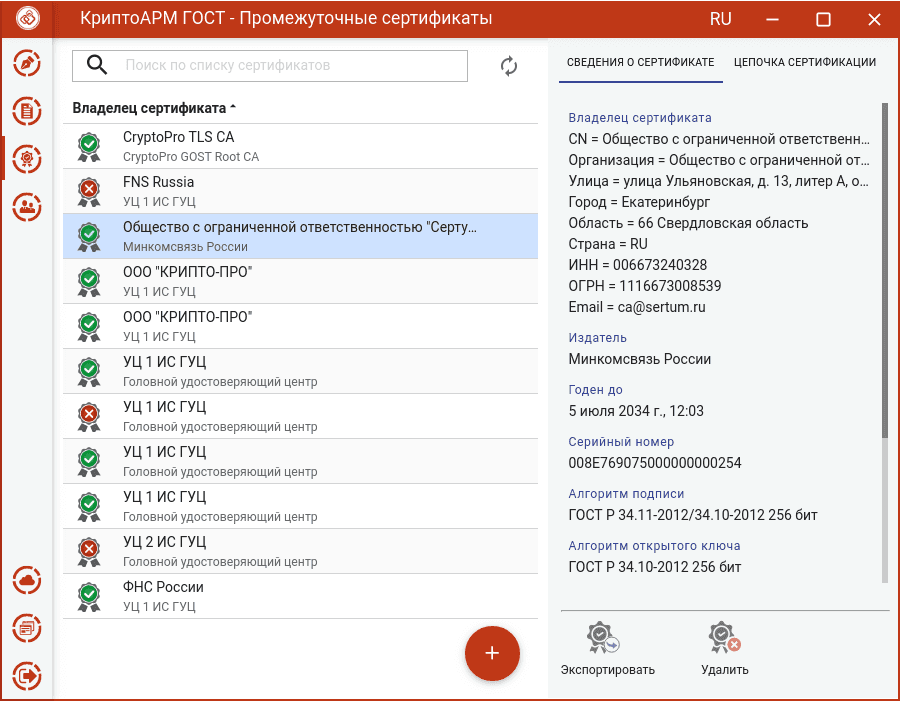The width and height of the screenshot is (901, 703).
Task: Click the Город = Екатеринбург line
Action: tap(639, 202)
